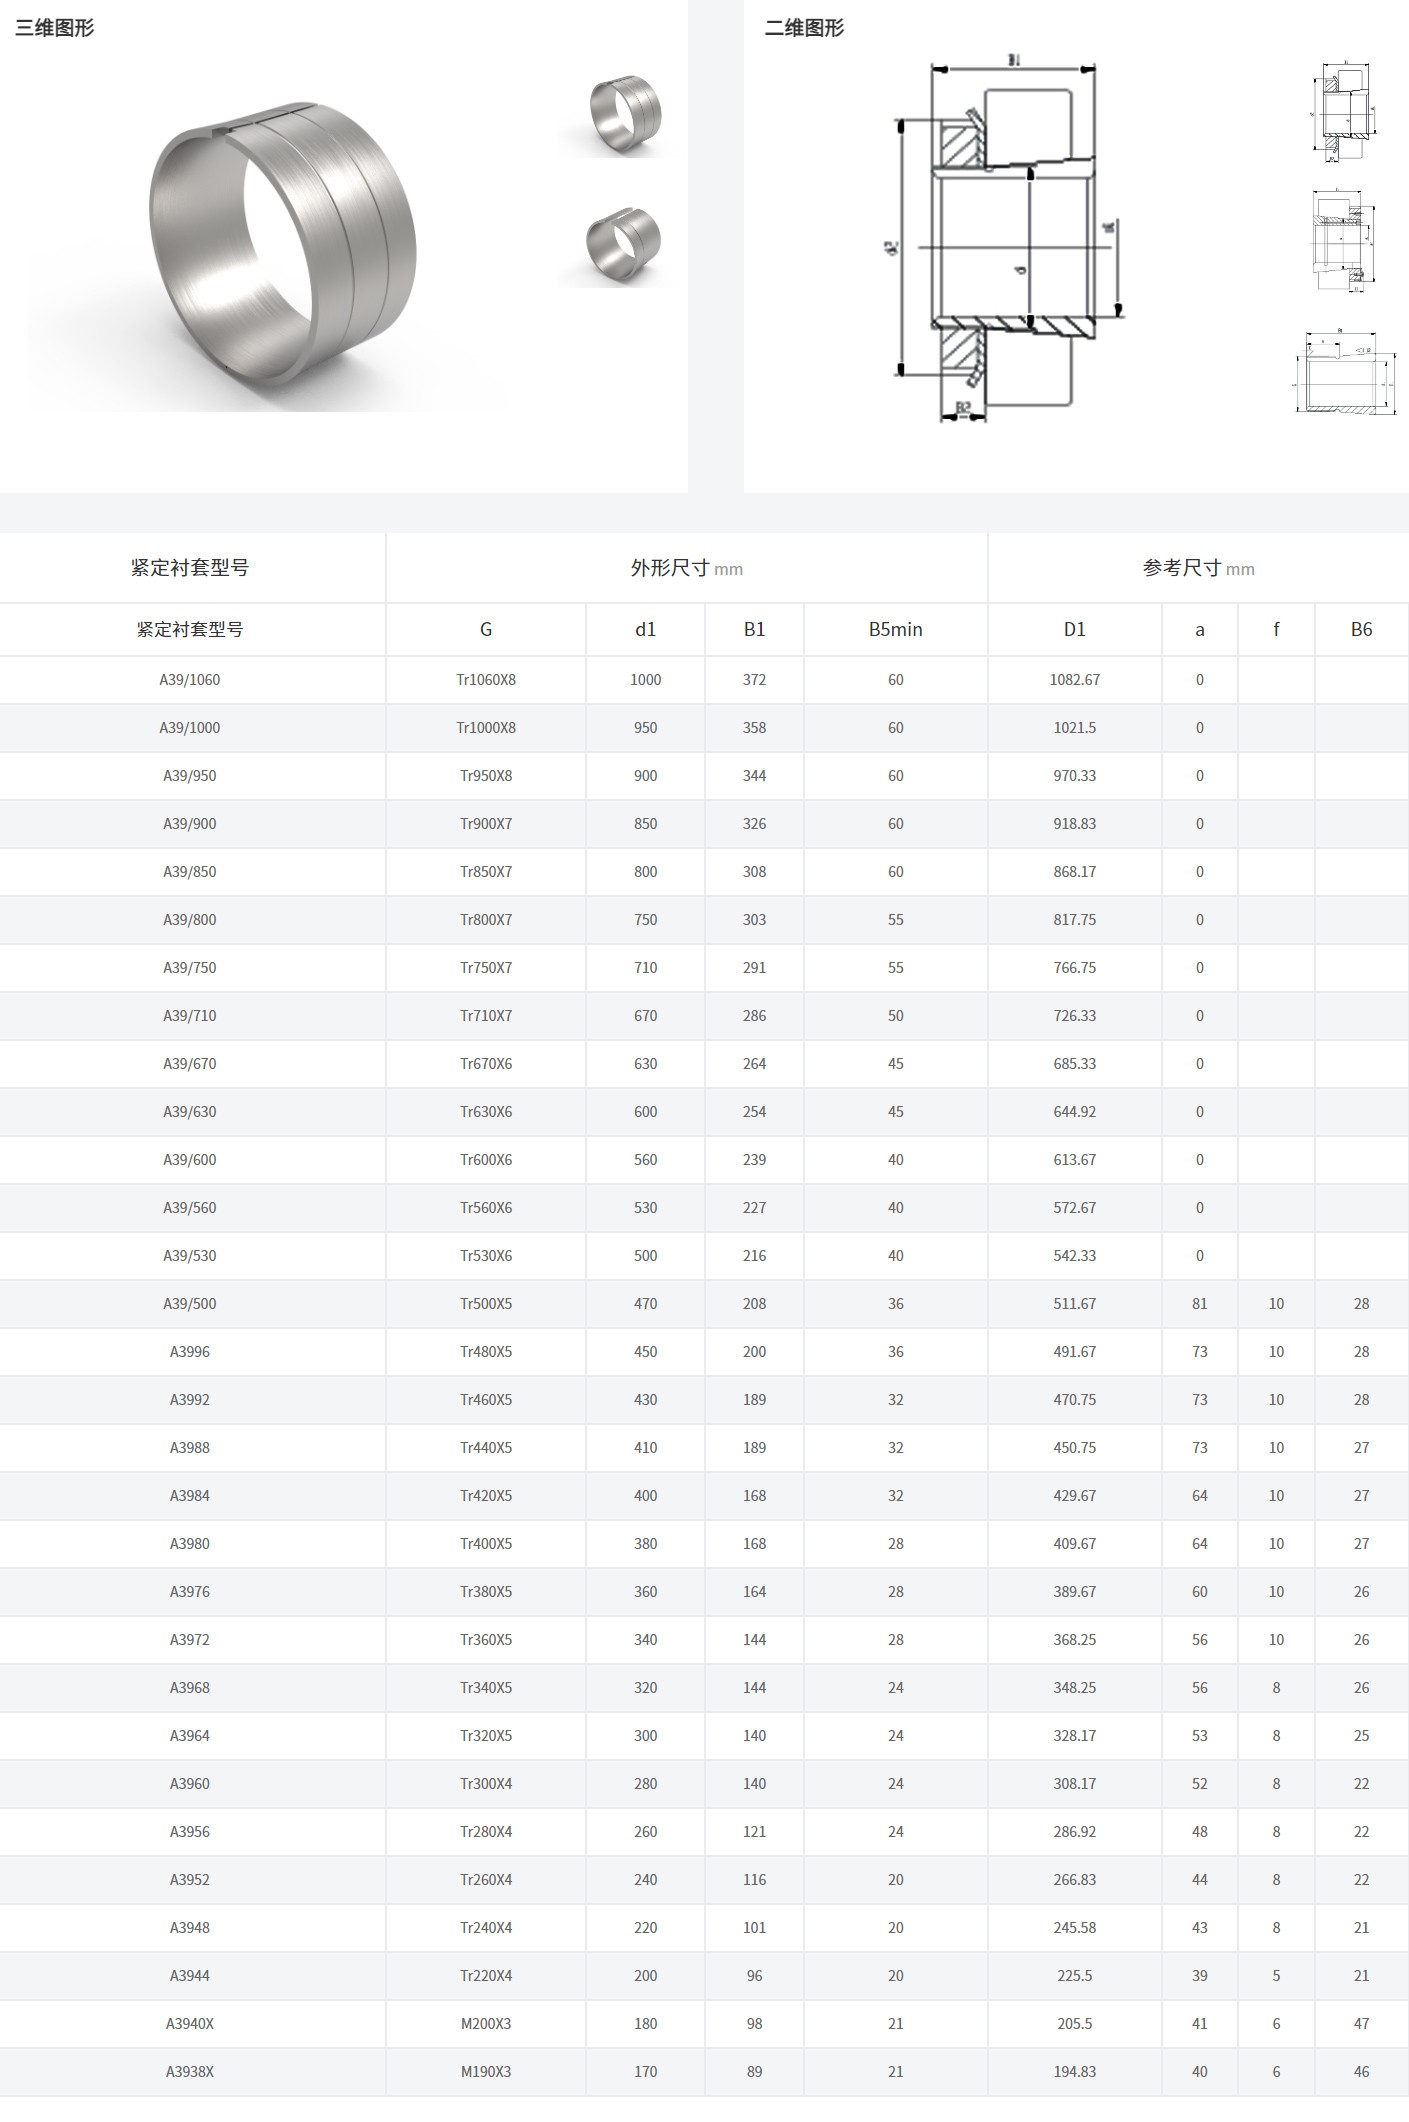The height and width of the screenshot is (2122, 1409).
Task: Select model A3980 row label
Action: 190,1544
